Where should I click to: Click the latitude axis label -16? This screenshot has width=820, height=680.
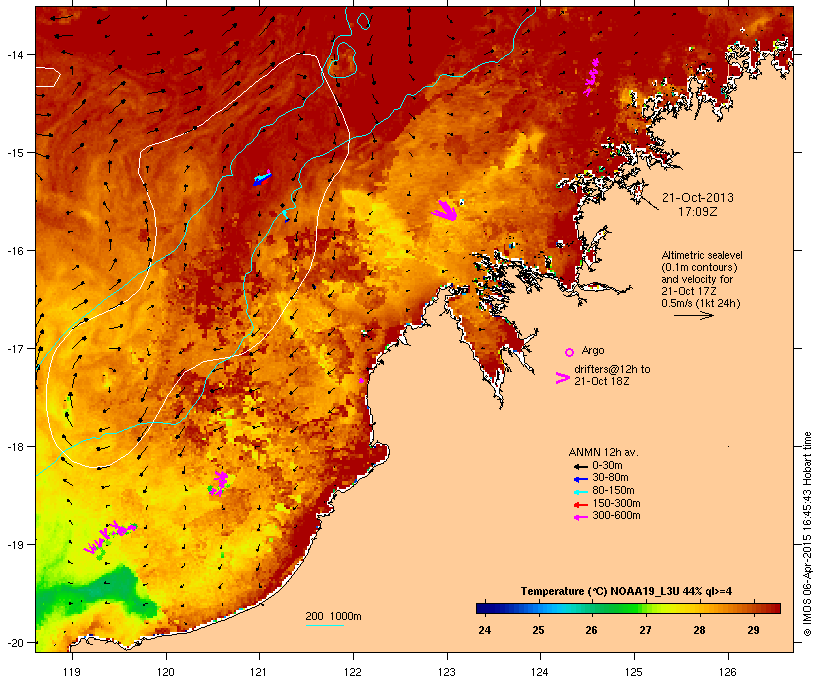pyautogui.click(x=15, y=251)
